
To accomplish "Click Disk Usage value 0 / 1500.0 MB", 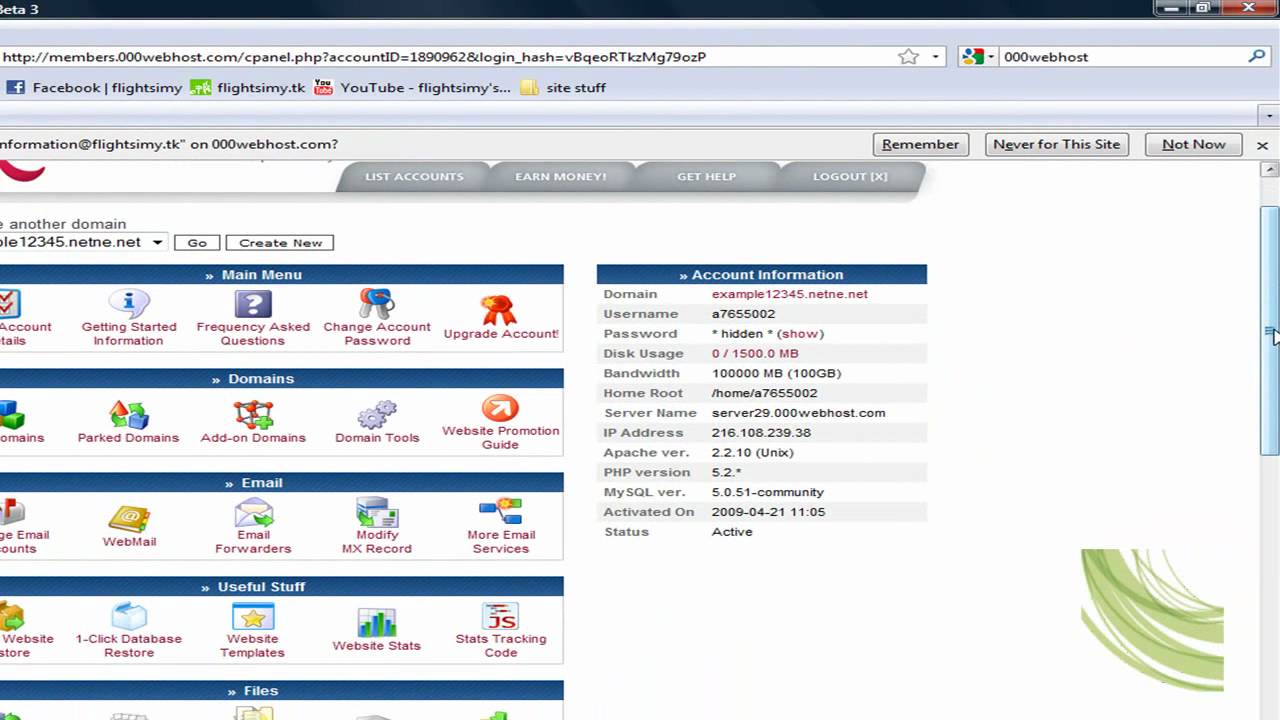I will click(755, 354).
